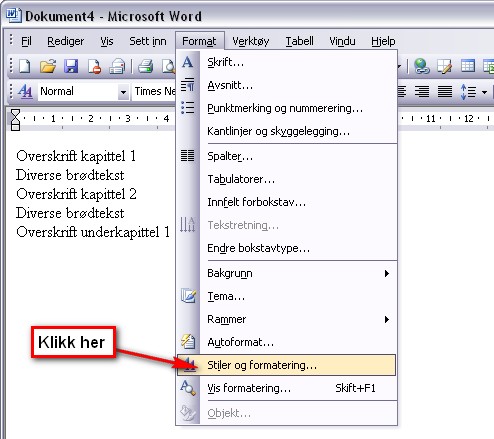This screenshot has width=494, height=439.
Task: Click the Print Preview magnifier icon
Action: coord(169,66)
